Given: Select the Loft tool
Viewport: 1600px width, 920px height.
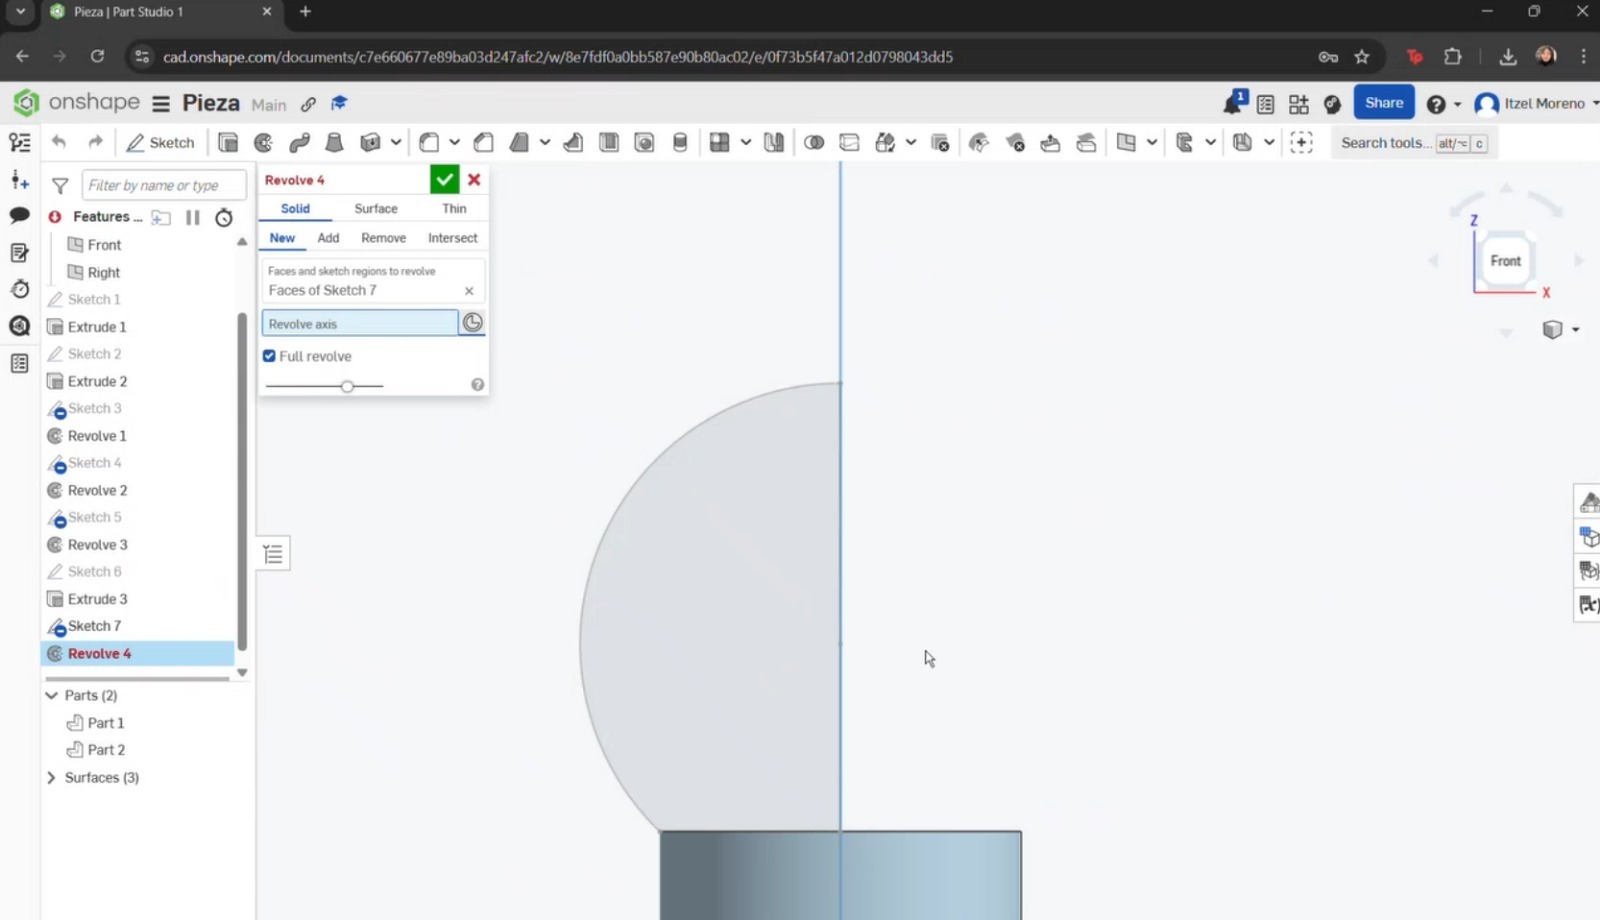Looking at the screenshot, I should point(335,142).
